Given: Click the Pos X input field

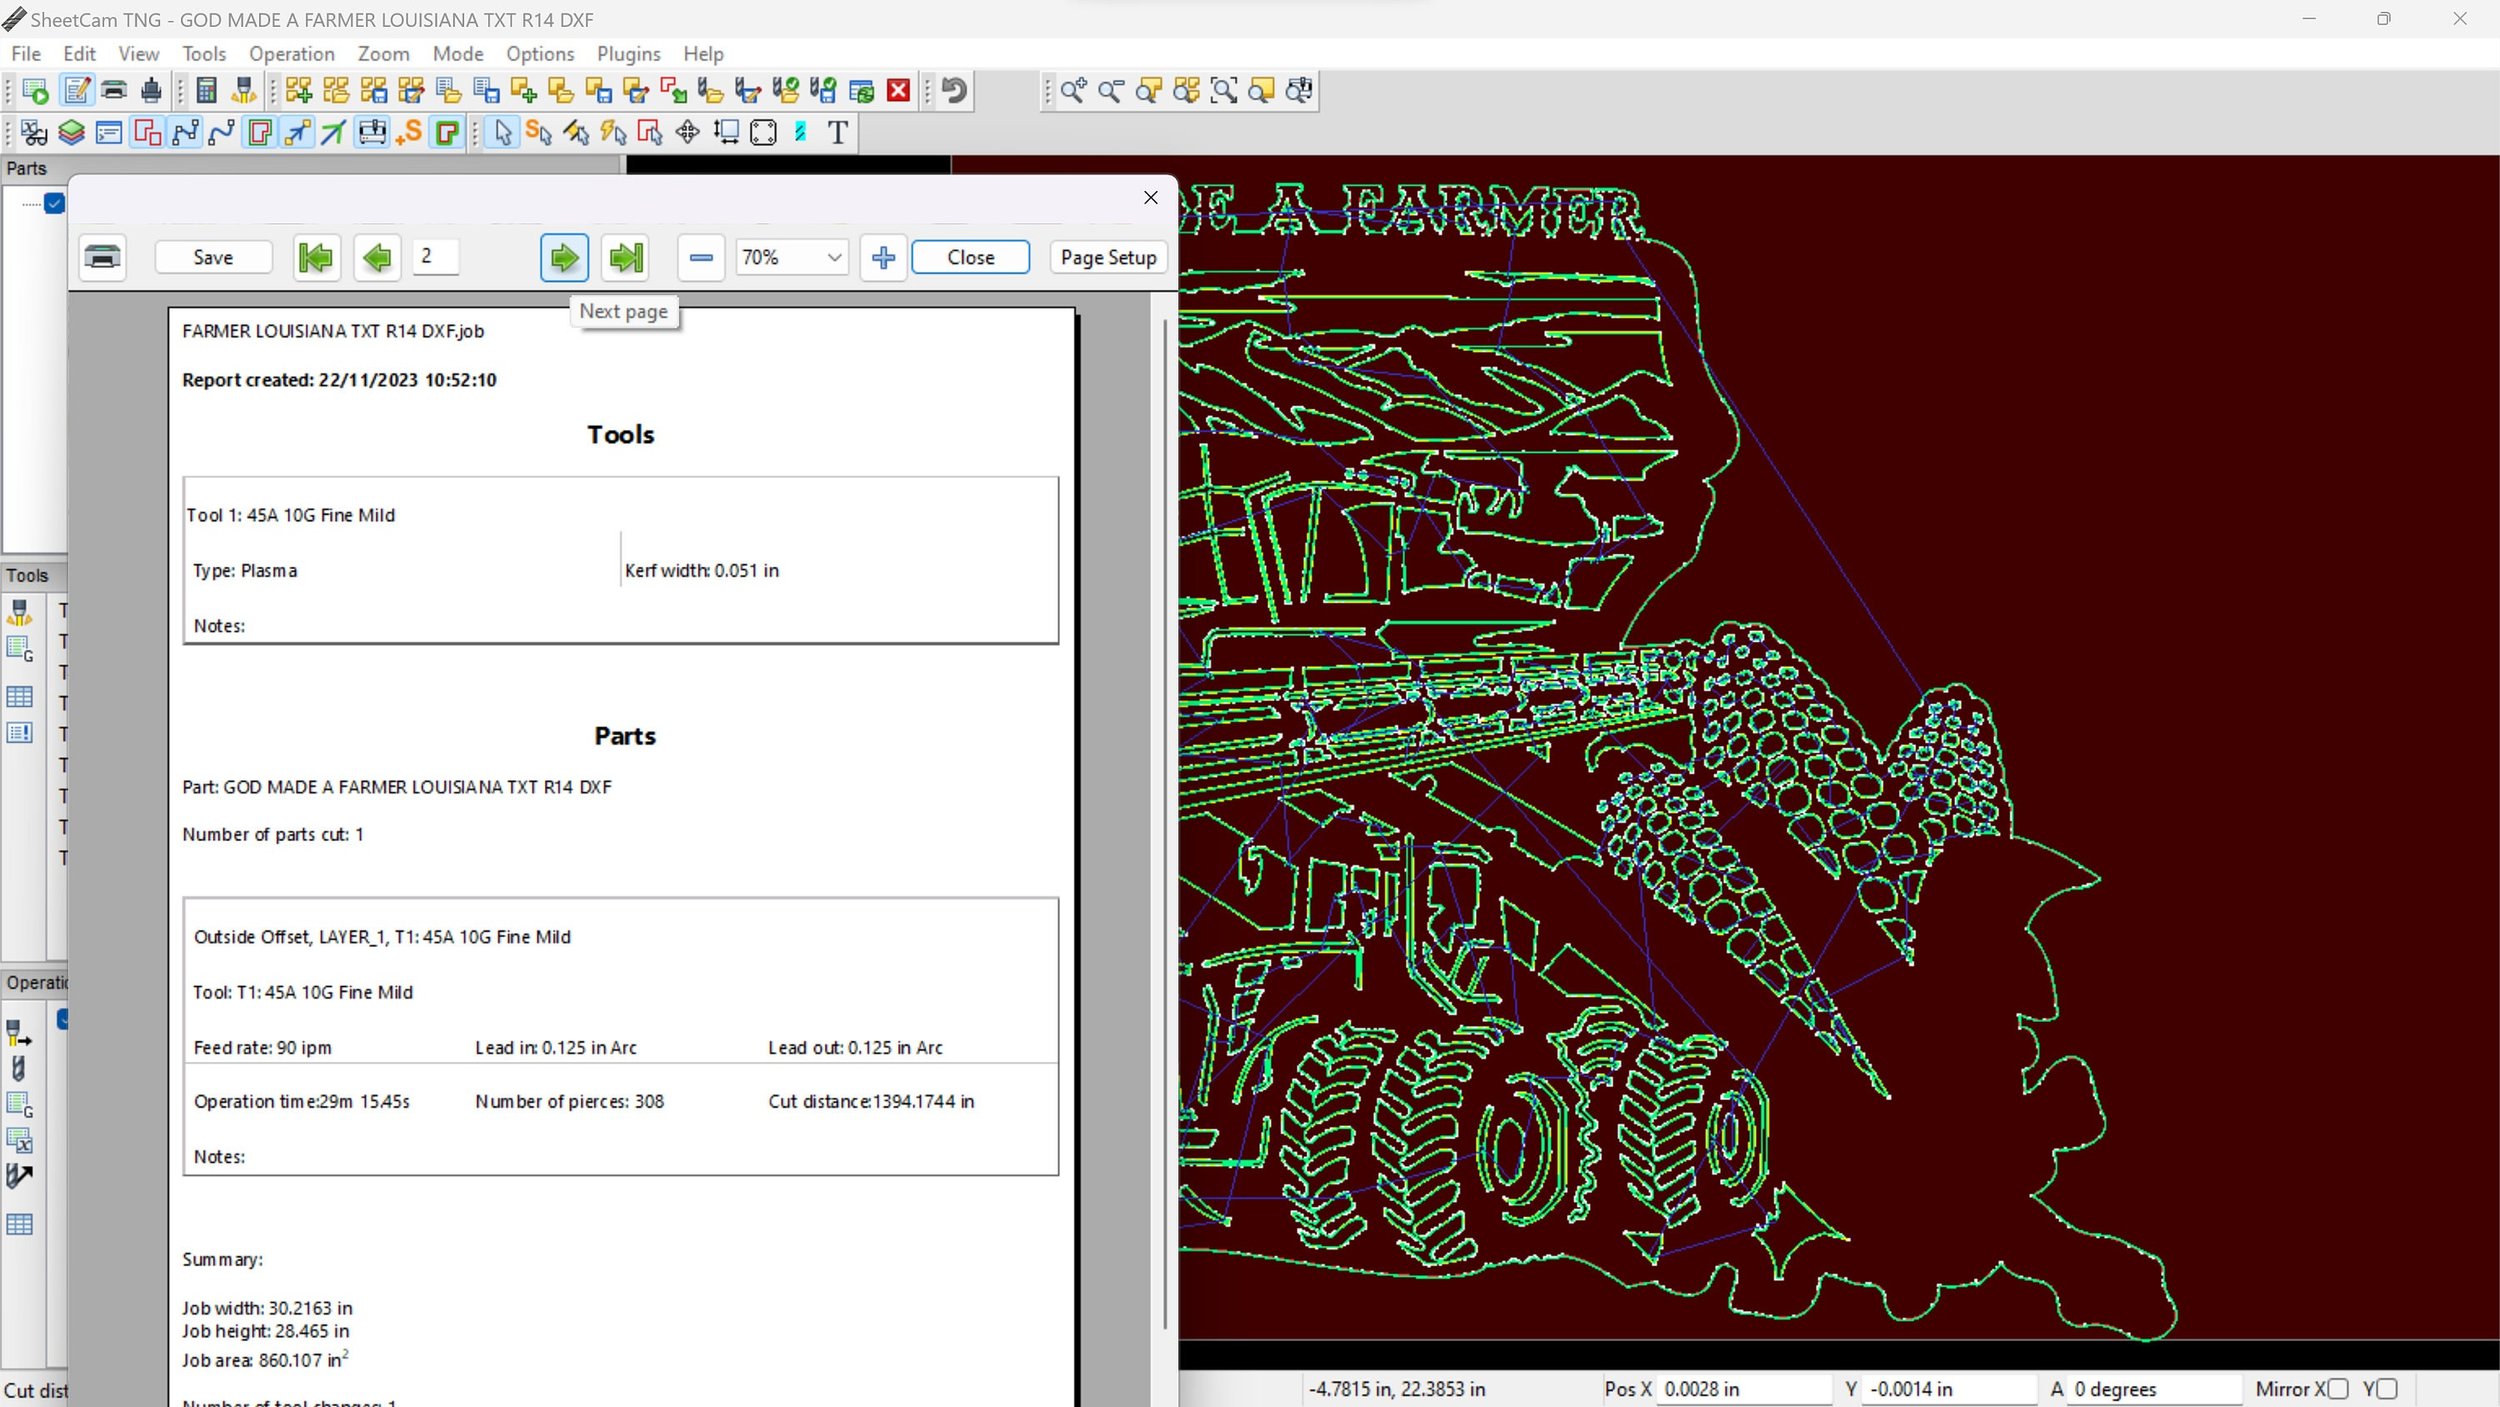Looking at the screenshot, I should point(1744,1388).
